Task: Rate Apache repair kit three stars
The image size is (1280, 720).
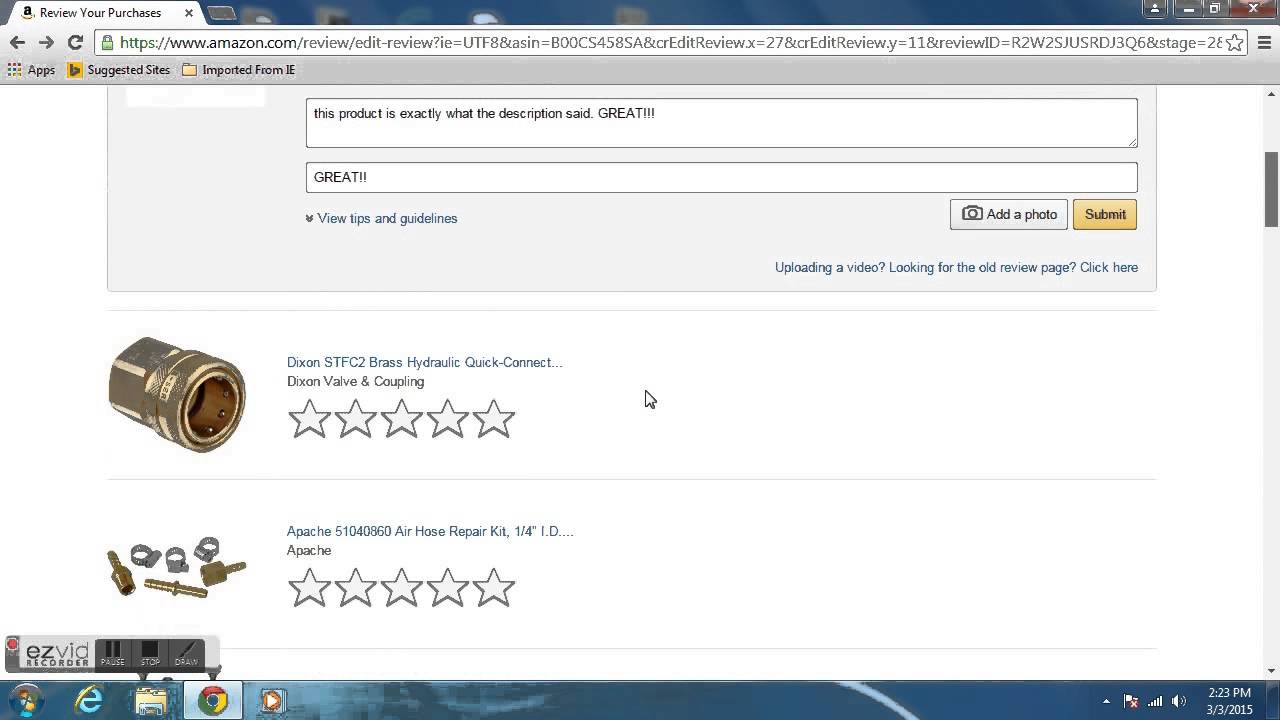Action: (401, 588)
